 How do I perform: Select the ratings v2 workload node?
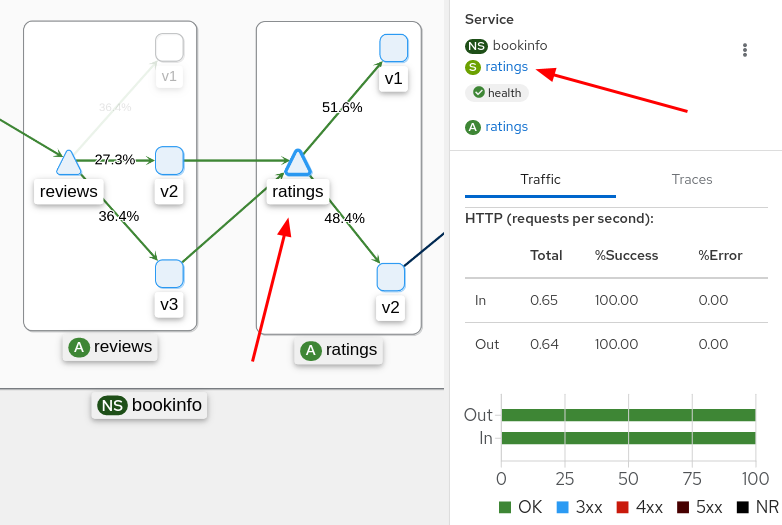(x=391, y=277)
